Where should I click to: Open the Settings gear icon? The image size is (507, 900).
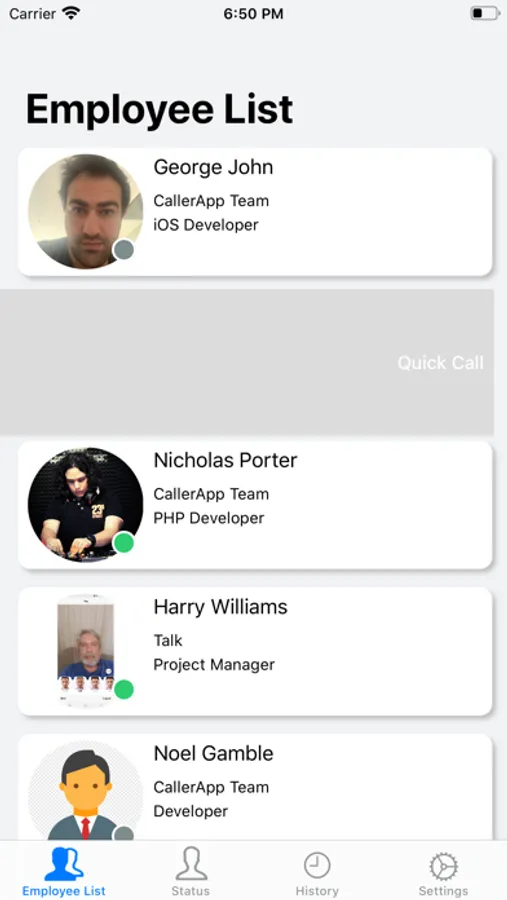pyautogui.click(x=443, y=866)
